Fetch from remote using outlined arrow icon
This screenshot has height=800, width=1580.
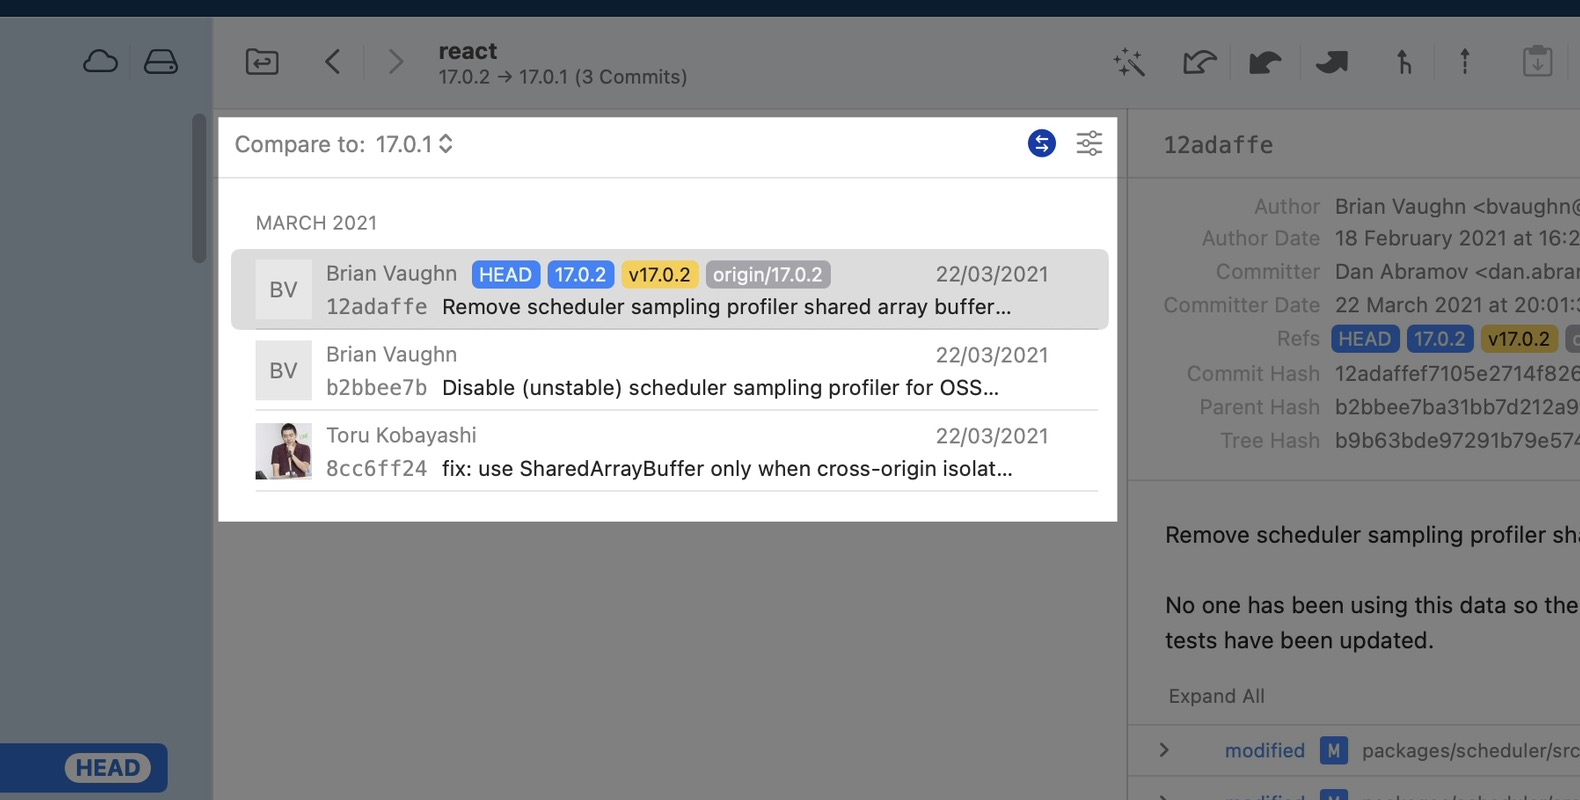1199,62
